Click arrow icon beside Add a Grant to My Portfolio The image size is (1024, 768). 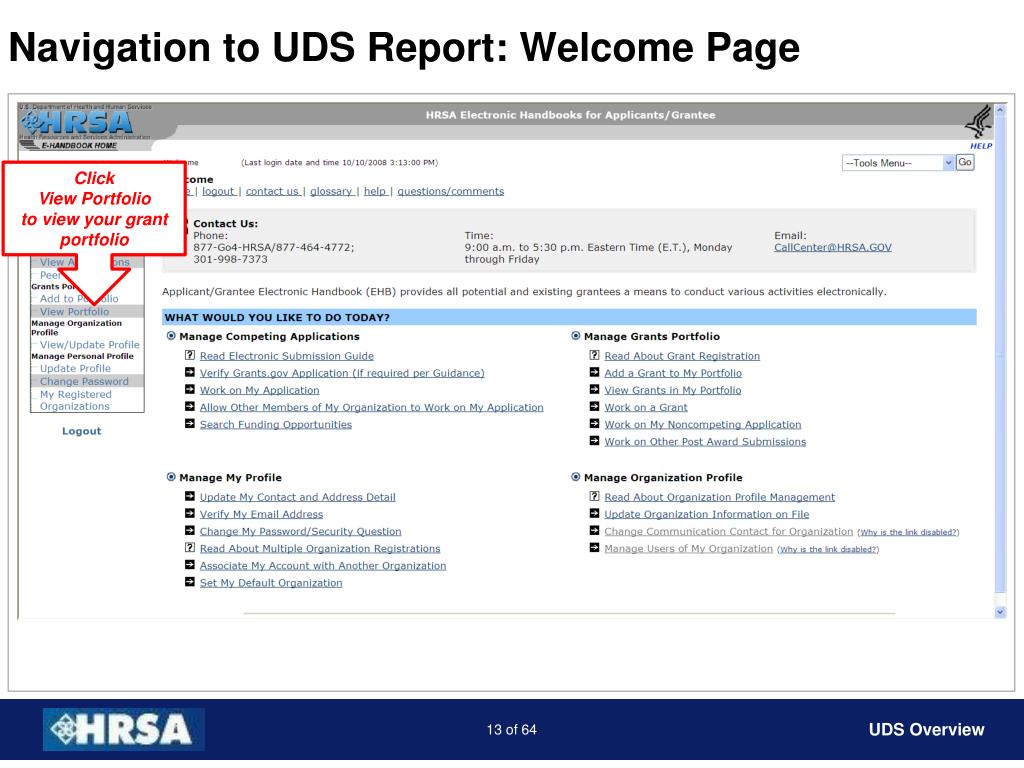(x=594, y=372)
